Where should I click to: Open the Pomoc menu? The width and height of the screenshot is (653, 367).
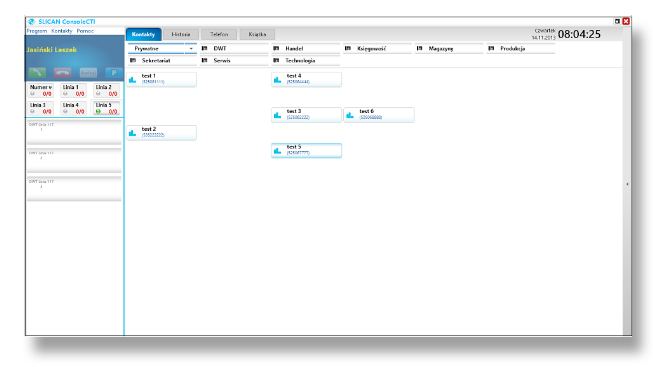[x=85, y=31]
